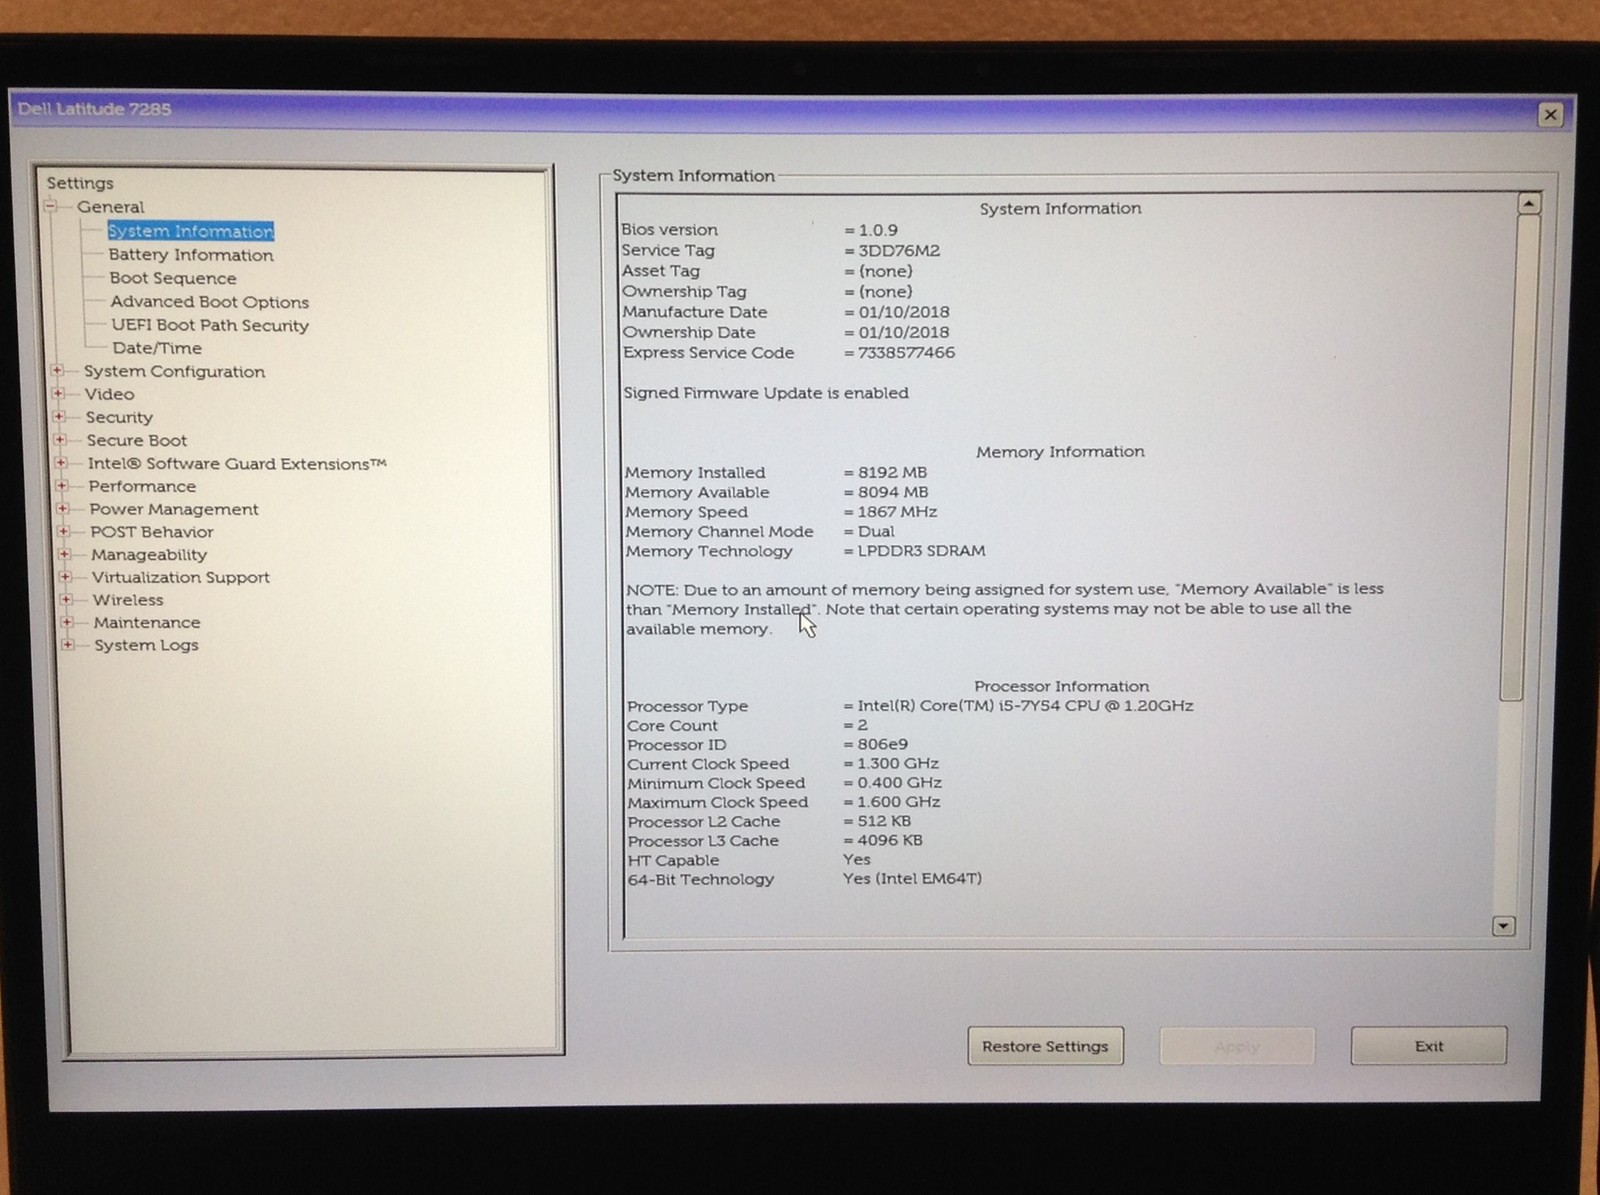Click Maximum Clock Speed value 1.600 GHz
The height and width of the screenshot is (1195, 1600).
(898, 802)
